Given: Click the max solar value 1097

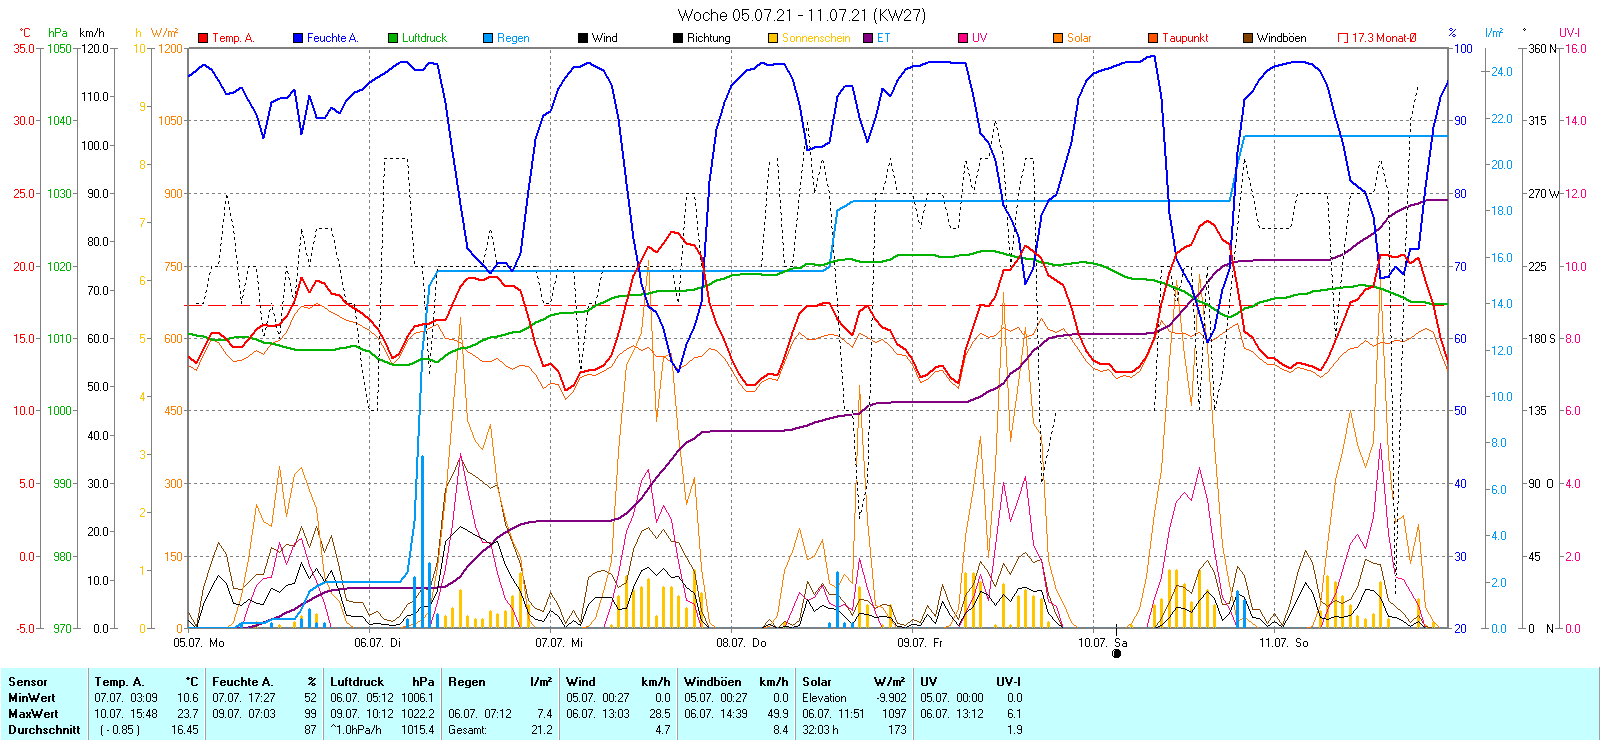Looking at the screenshot, I should [x=893, y=714].
